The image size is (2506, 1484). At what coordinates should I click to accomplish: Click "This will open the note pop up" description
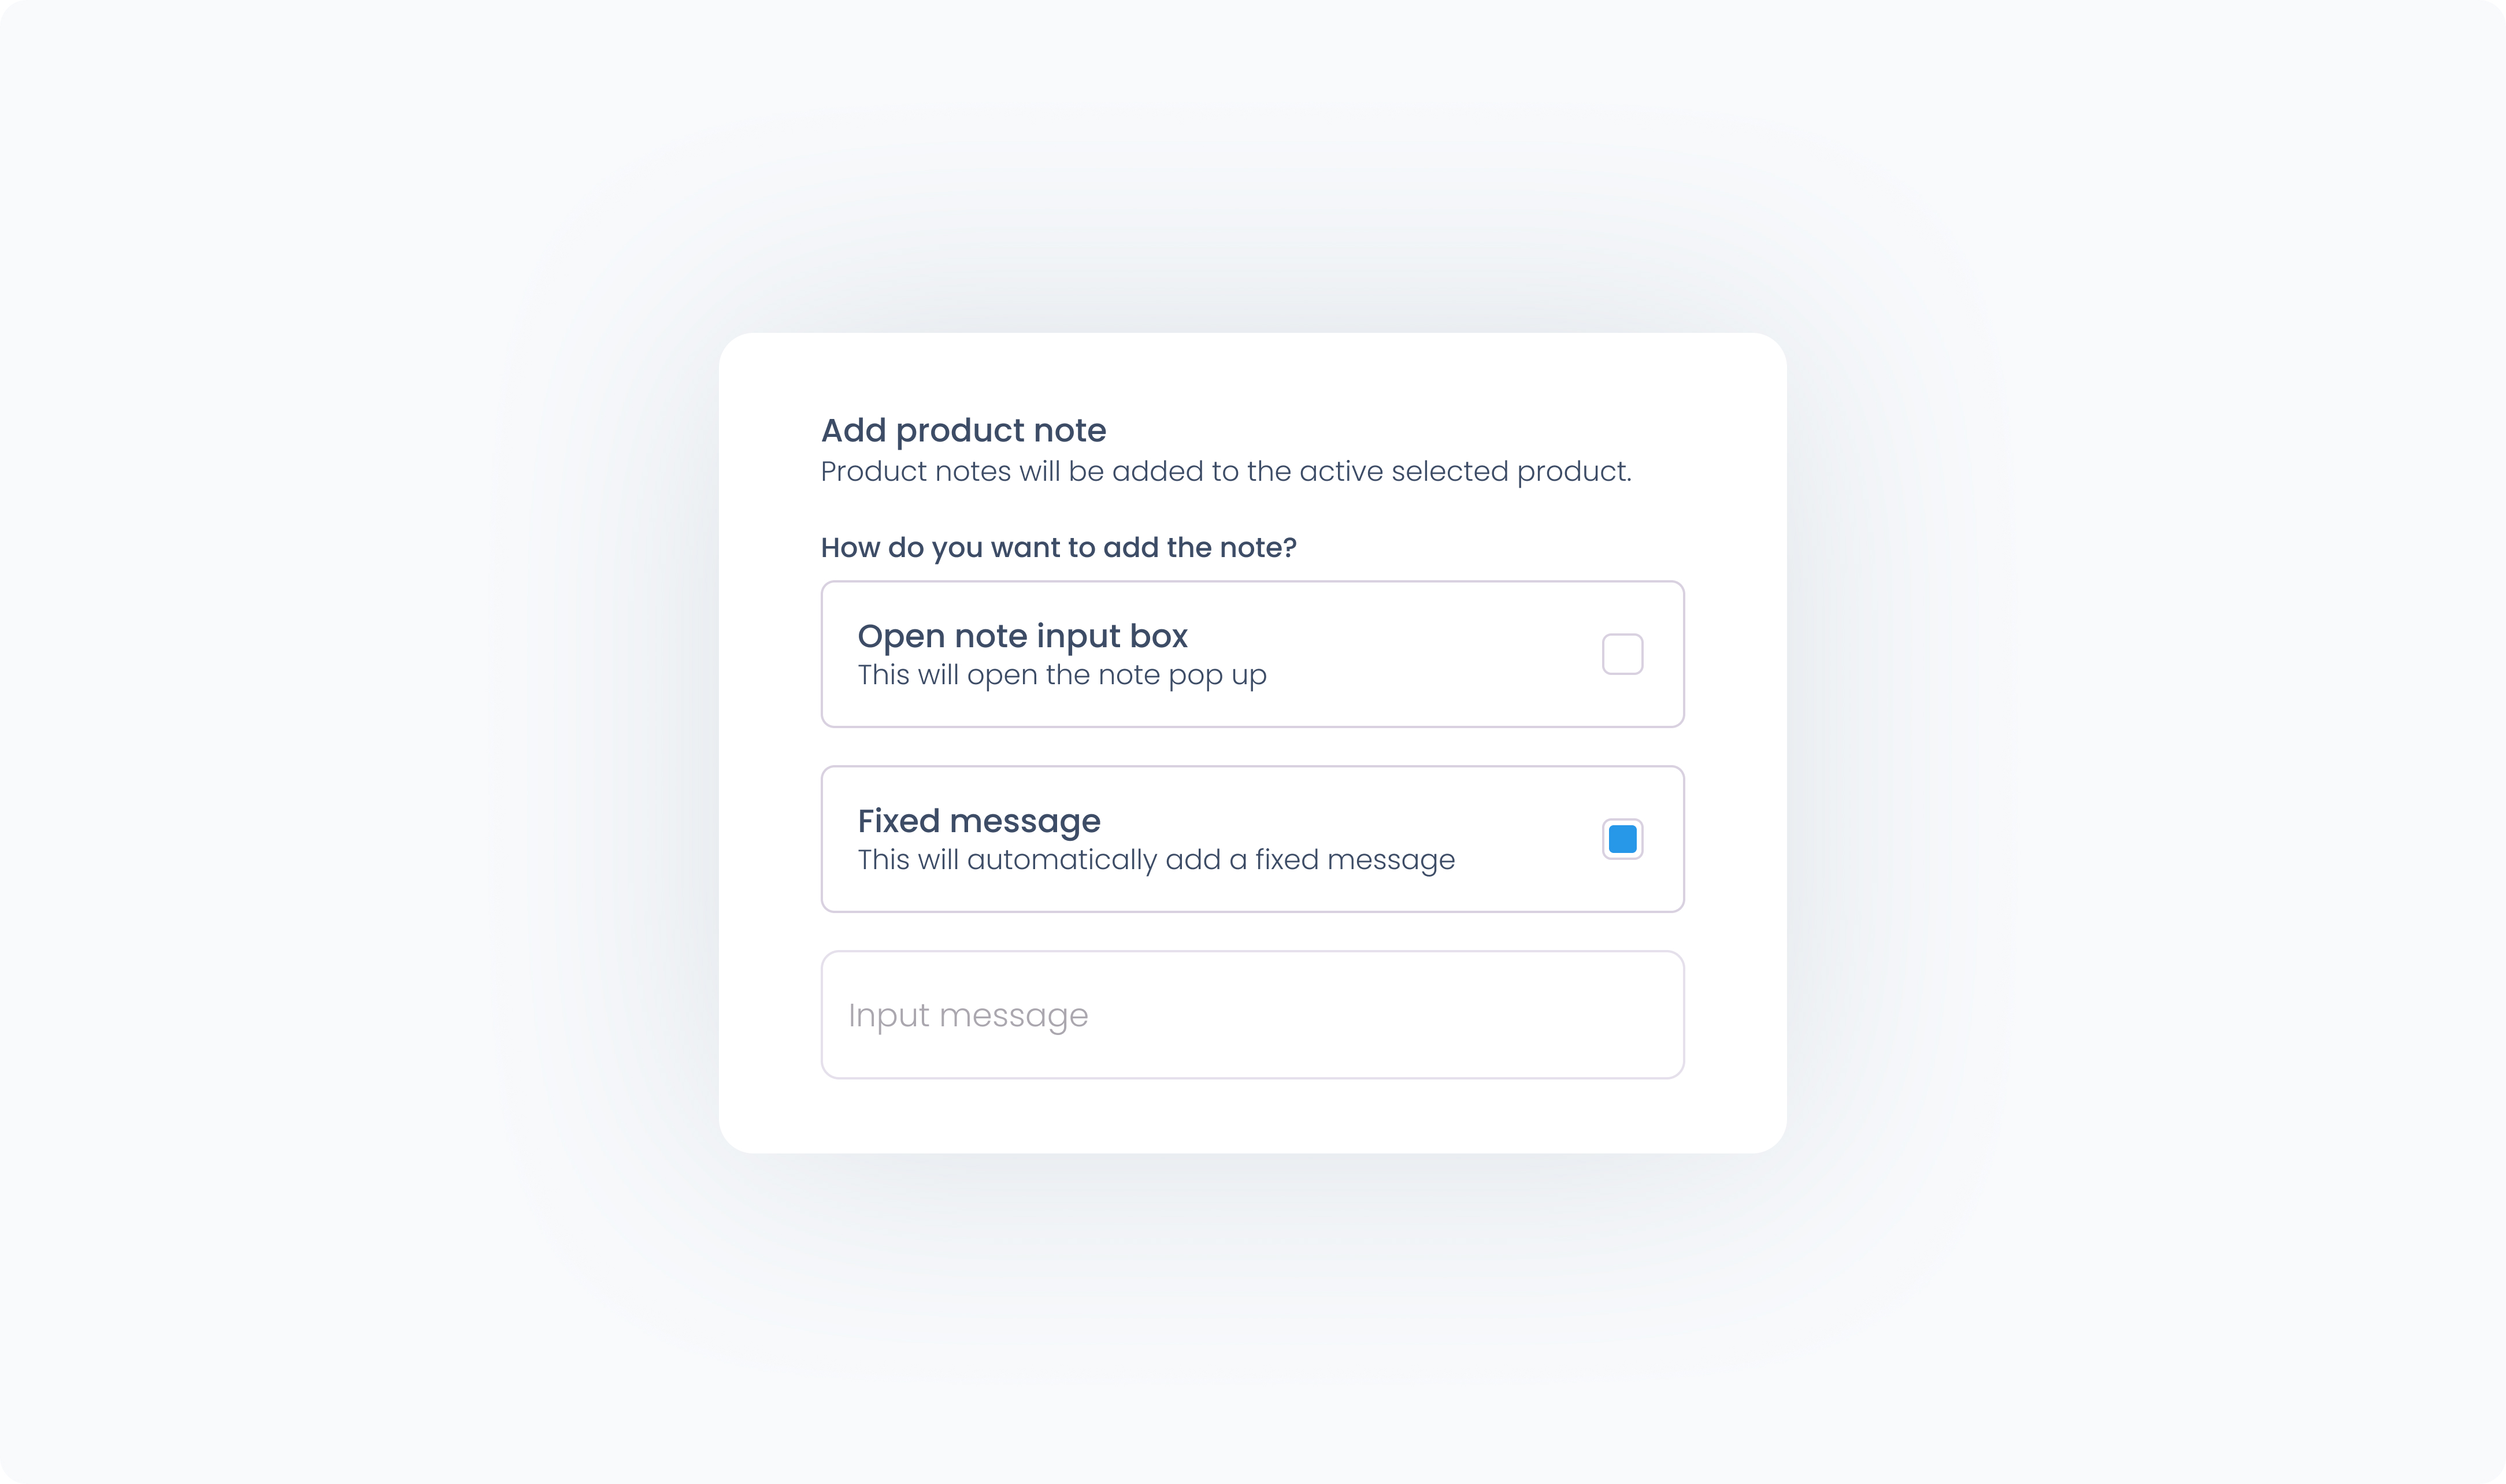(x=1062, y=676)
